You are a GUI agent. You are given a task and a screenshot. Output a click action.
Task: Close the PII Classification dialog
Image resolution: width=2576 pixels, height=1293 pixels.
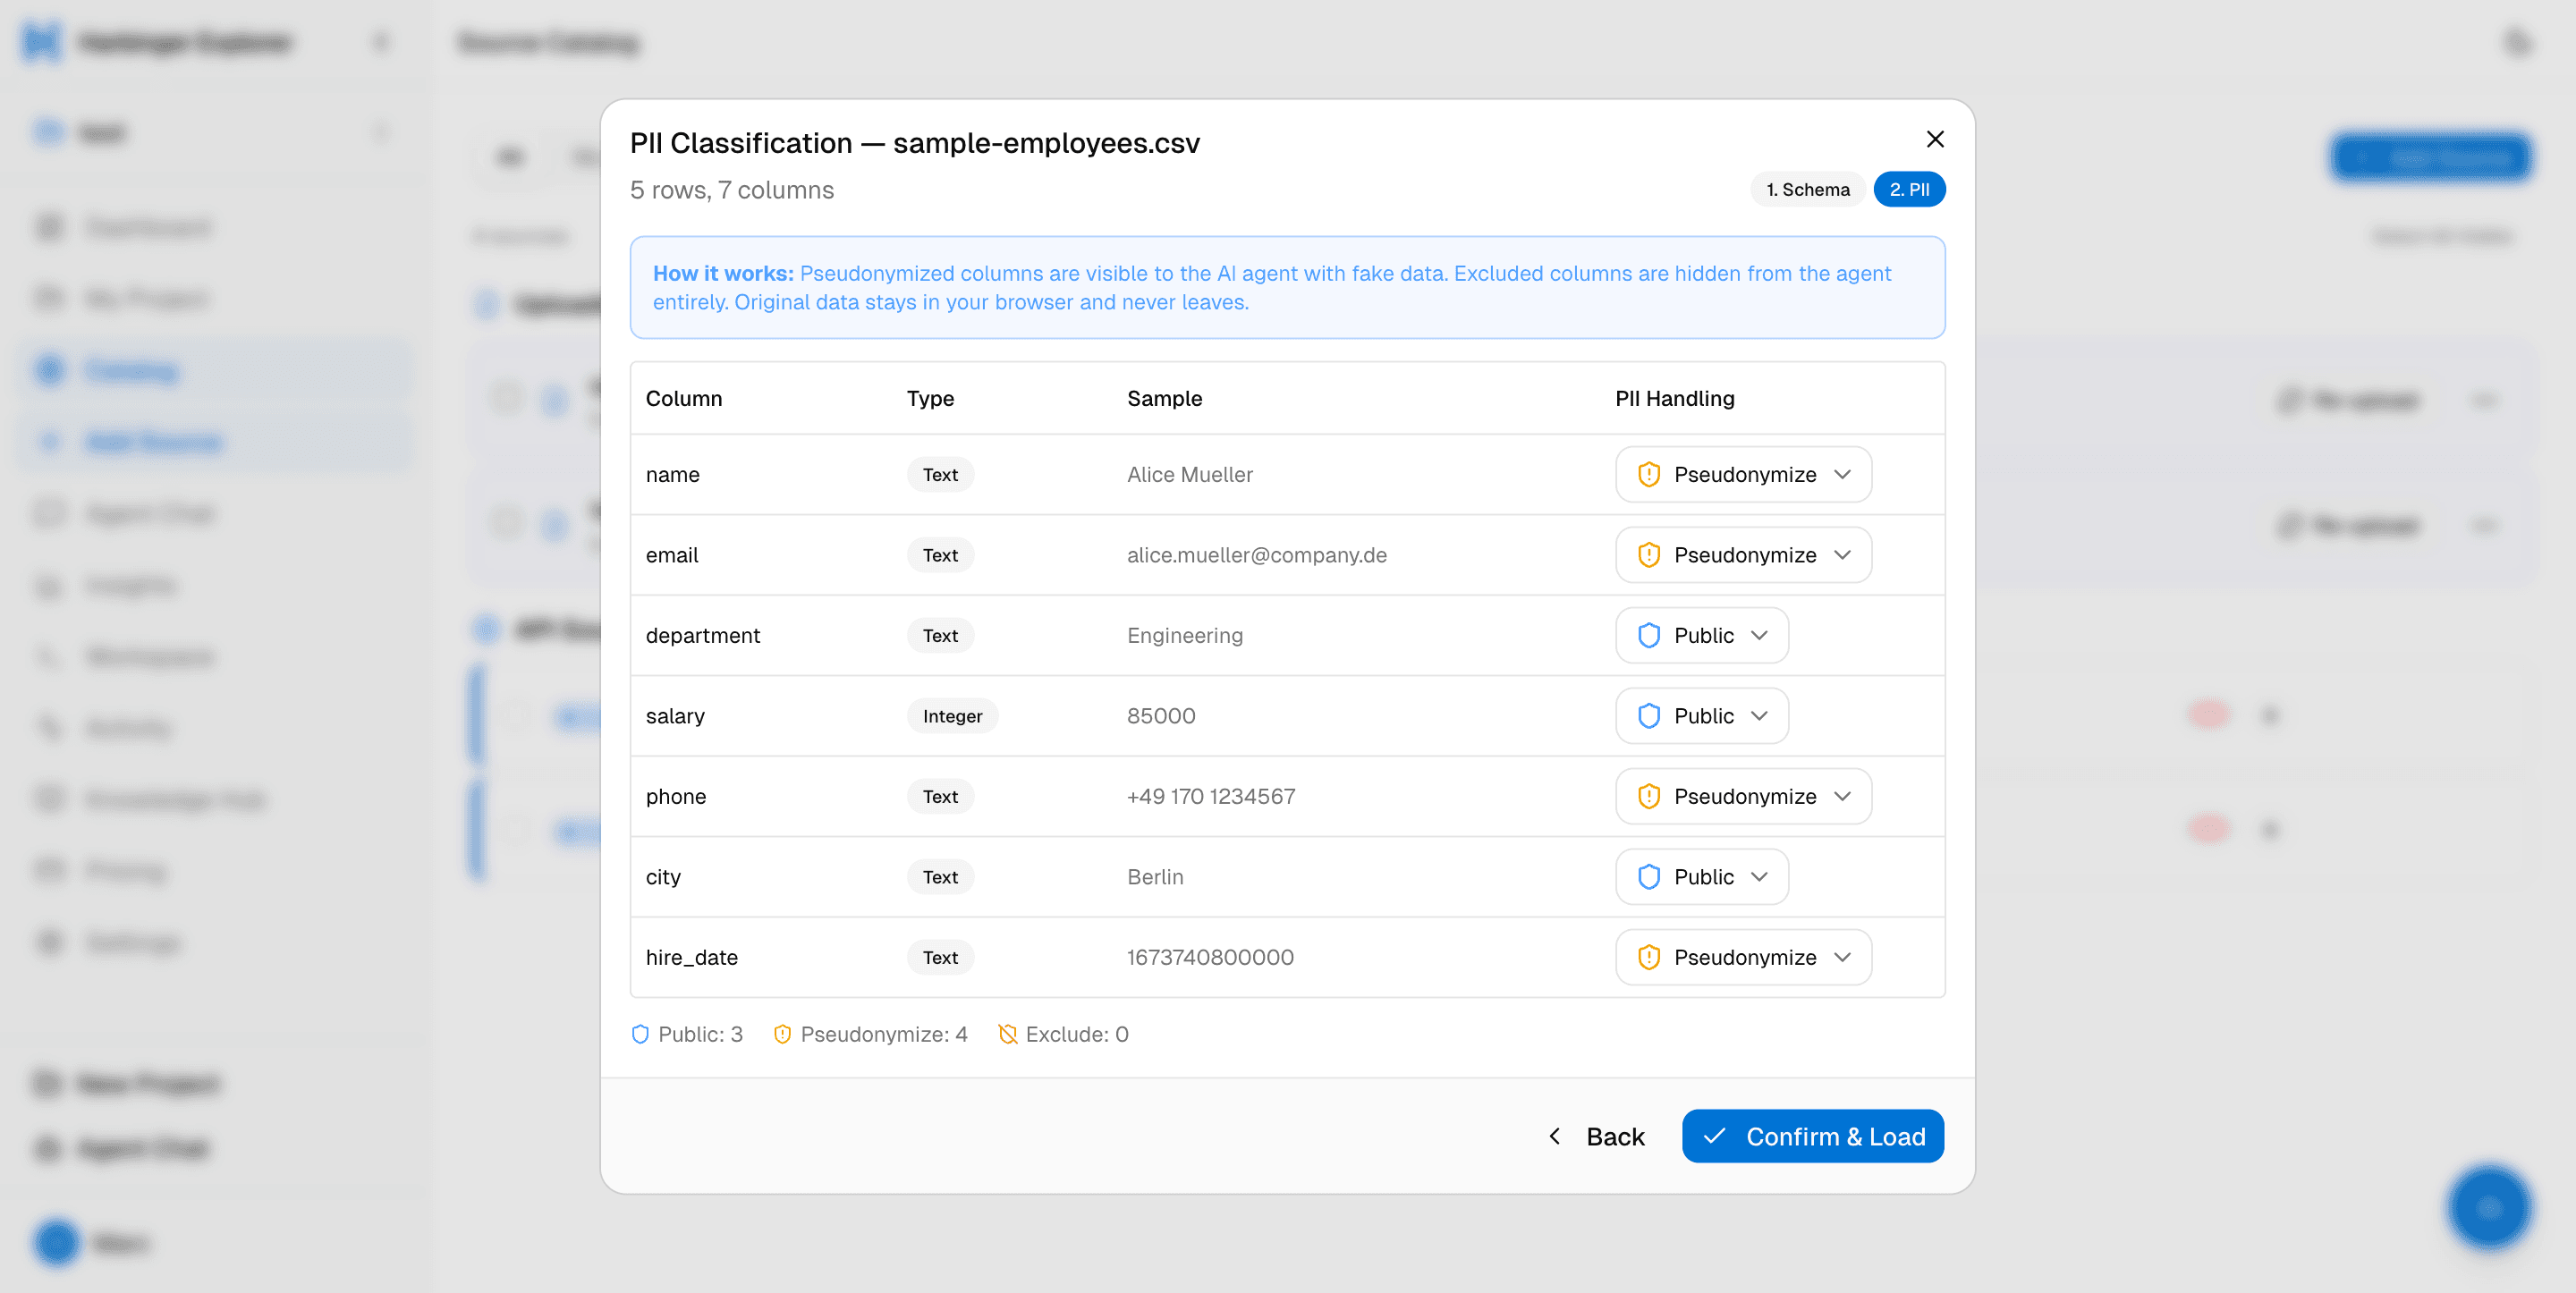click(1935, 140)
